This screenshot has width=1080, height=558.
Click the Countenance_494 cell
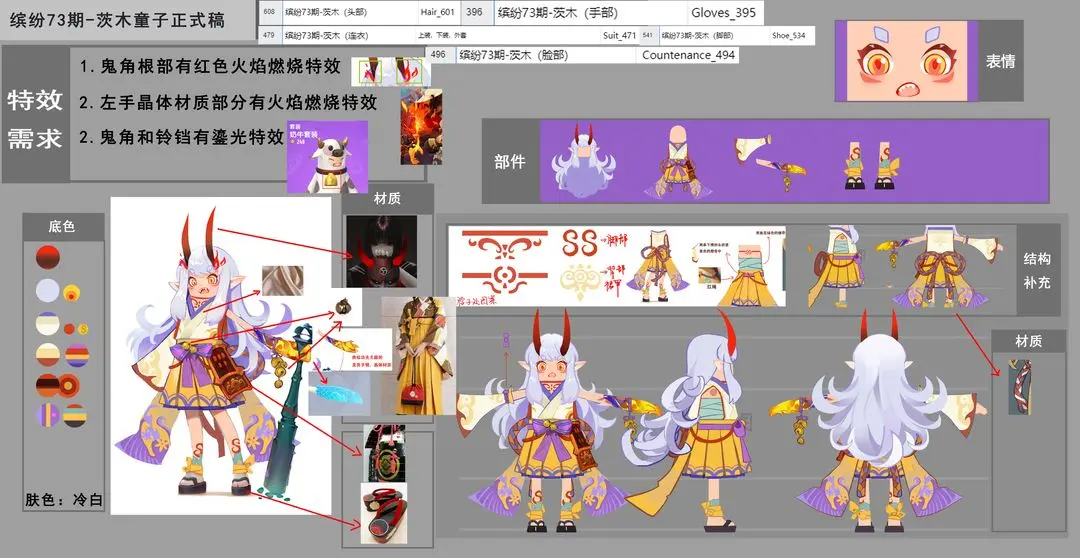(688, 55)
